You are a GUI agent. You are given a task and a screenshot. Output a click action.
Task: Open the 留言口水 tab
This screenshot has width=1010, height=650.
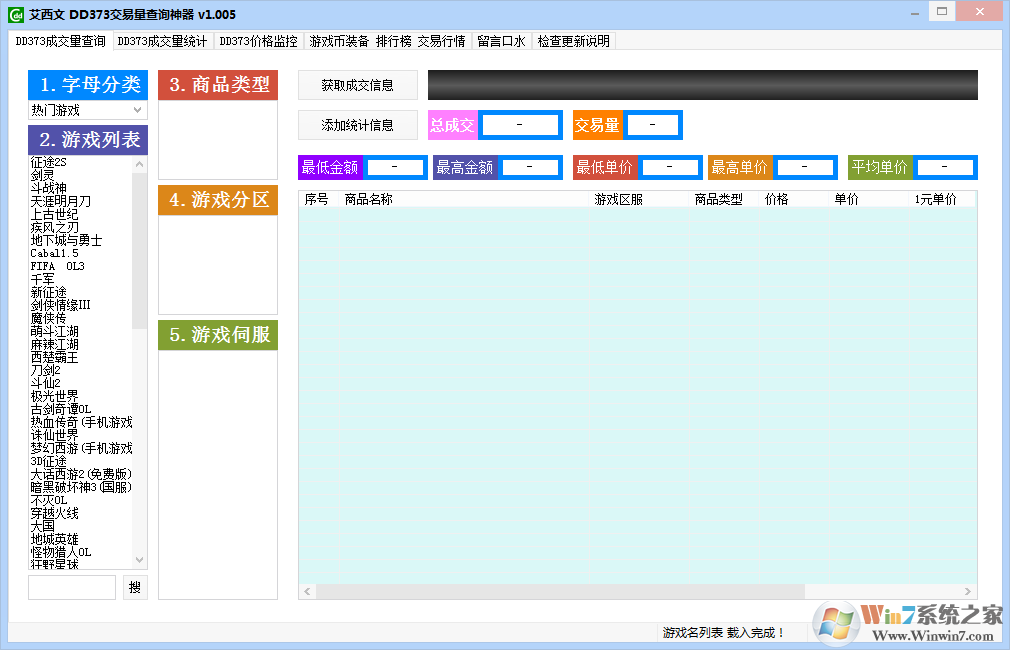click(501, 41)
